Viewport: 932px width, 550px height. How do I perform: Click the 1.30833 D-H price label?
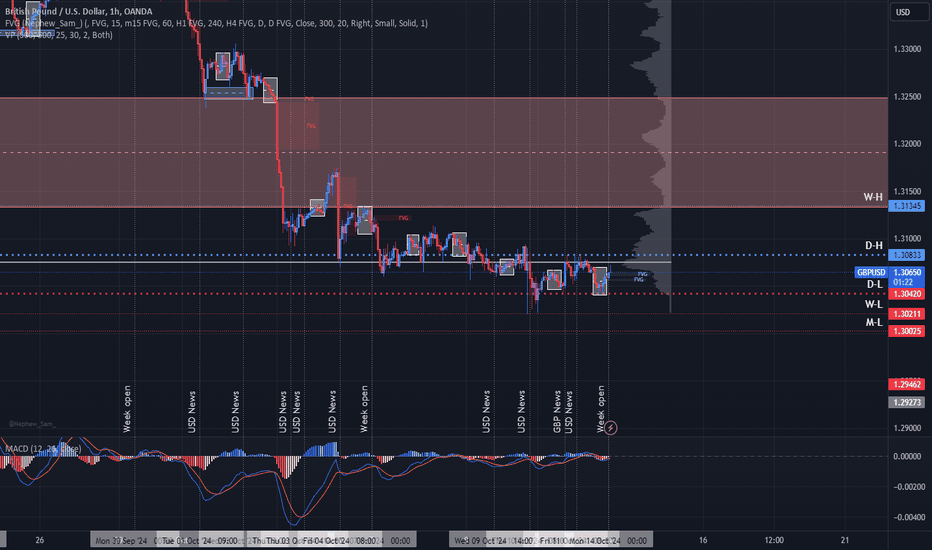tap(906, 255)
